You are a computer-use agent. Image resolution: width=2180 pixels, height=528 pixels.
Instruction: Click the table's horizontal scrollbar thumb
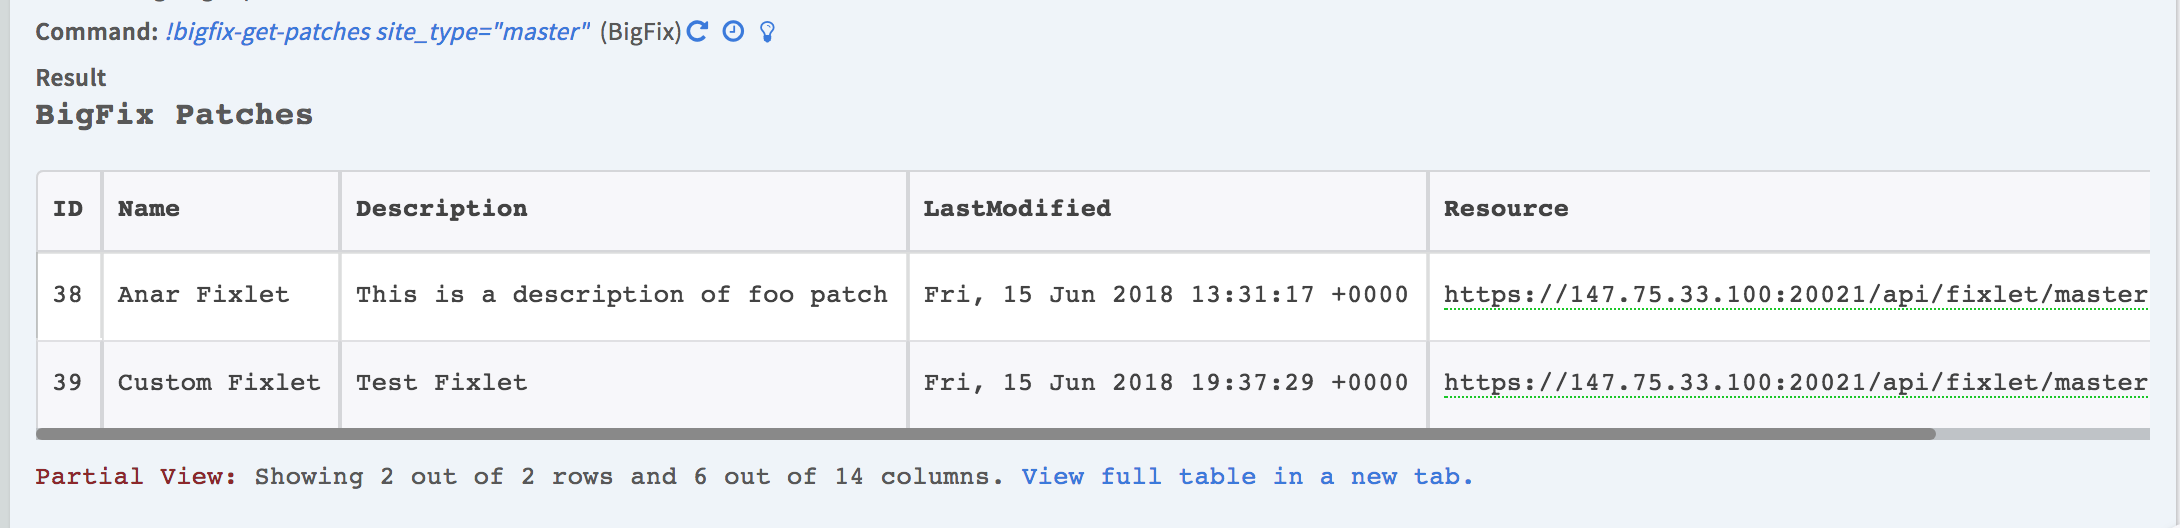click(x=985, y=434)
